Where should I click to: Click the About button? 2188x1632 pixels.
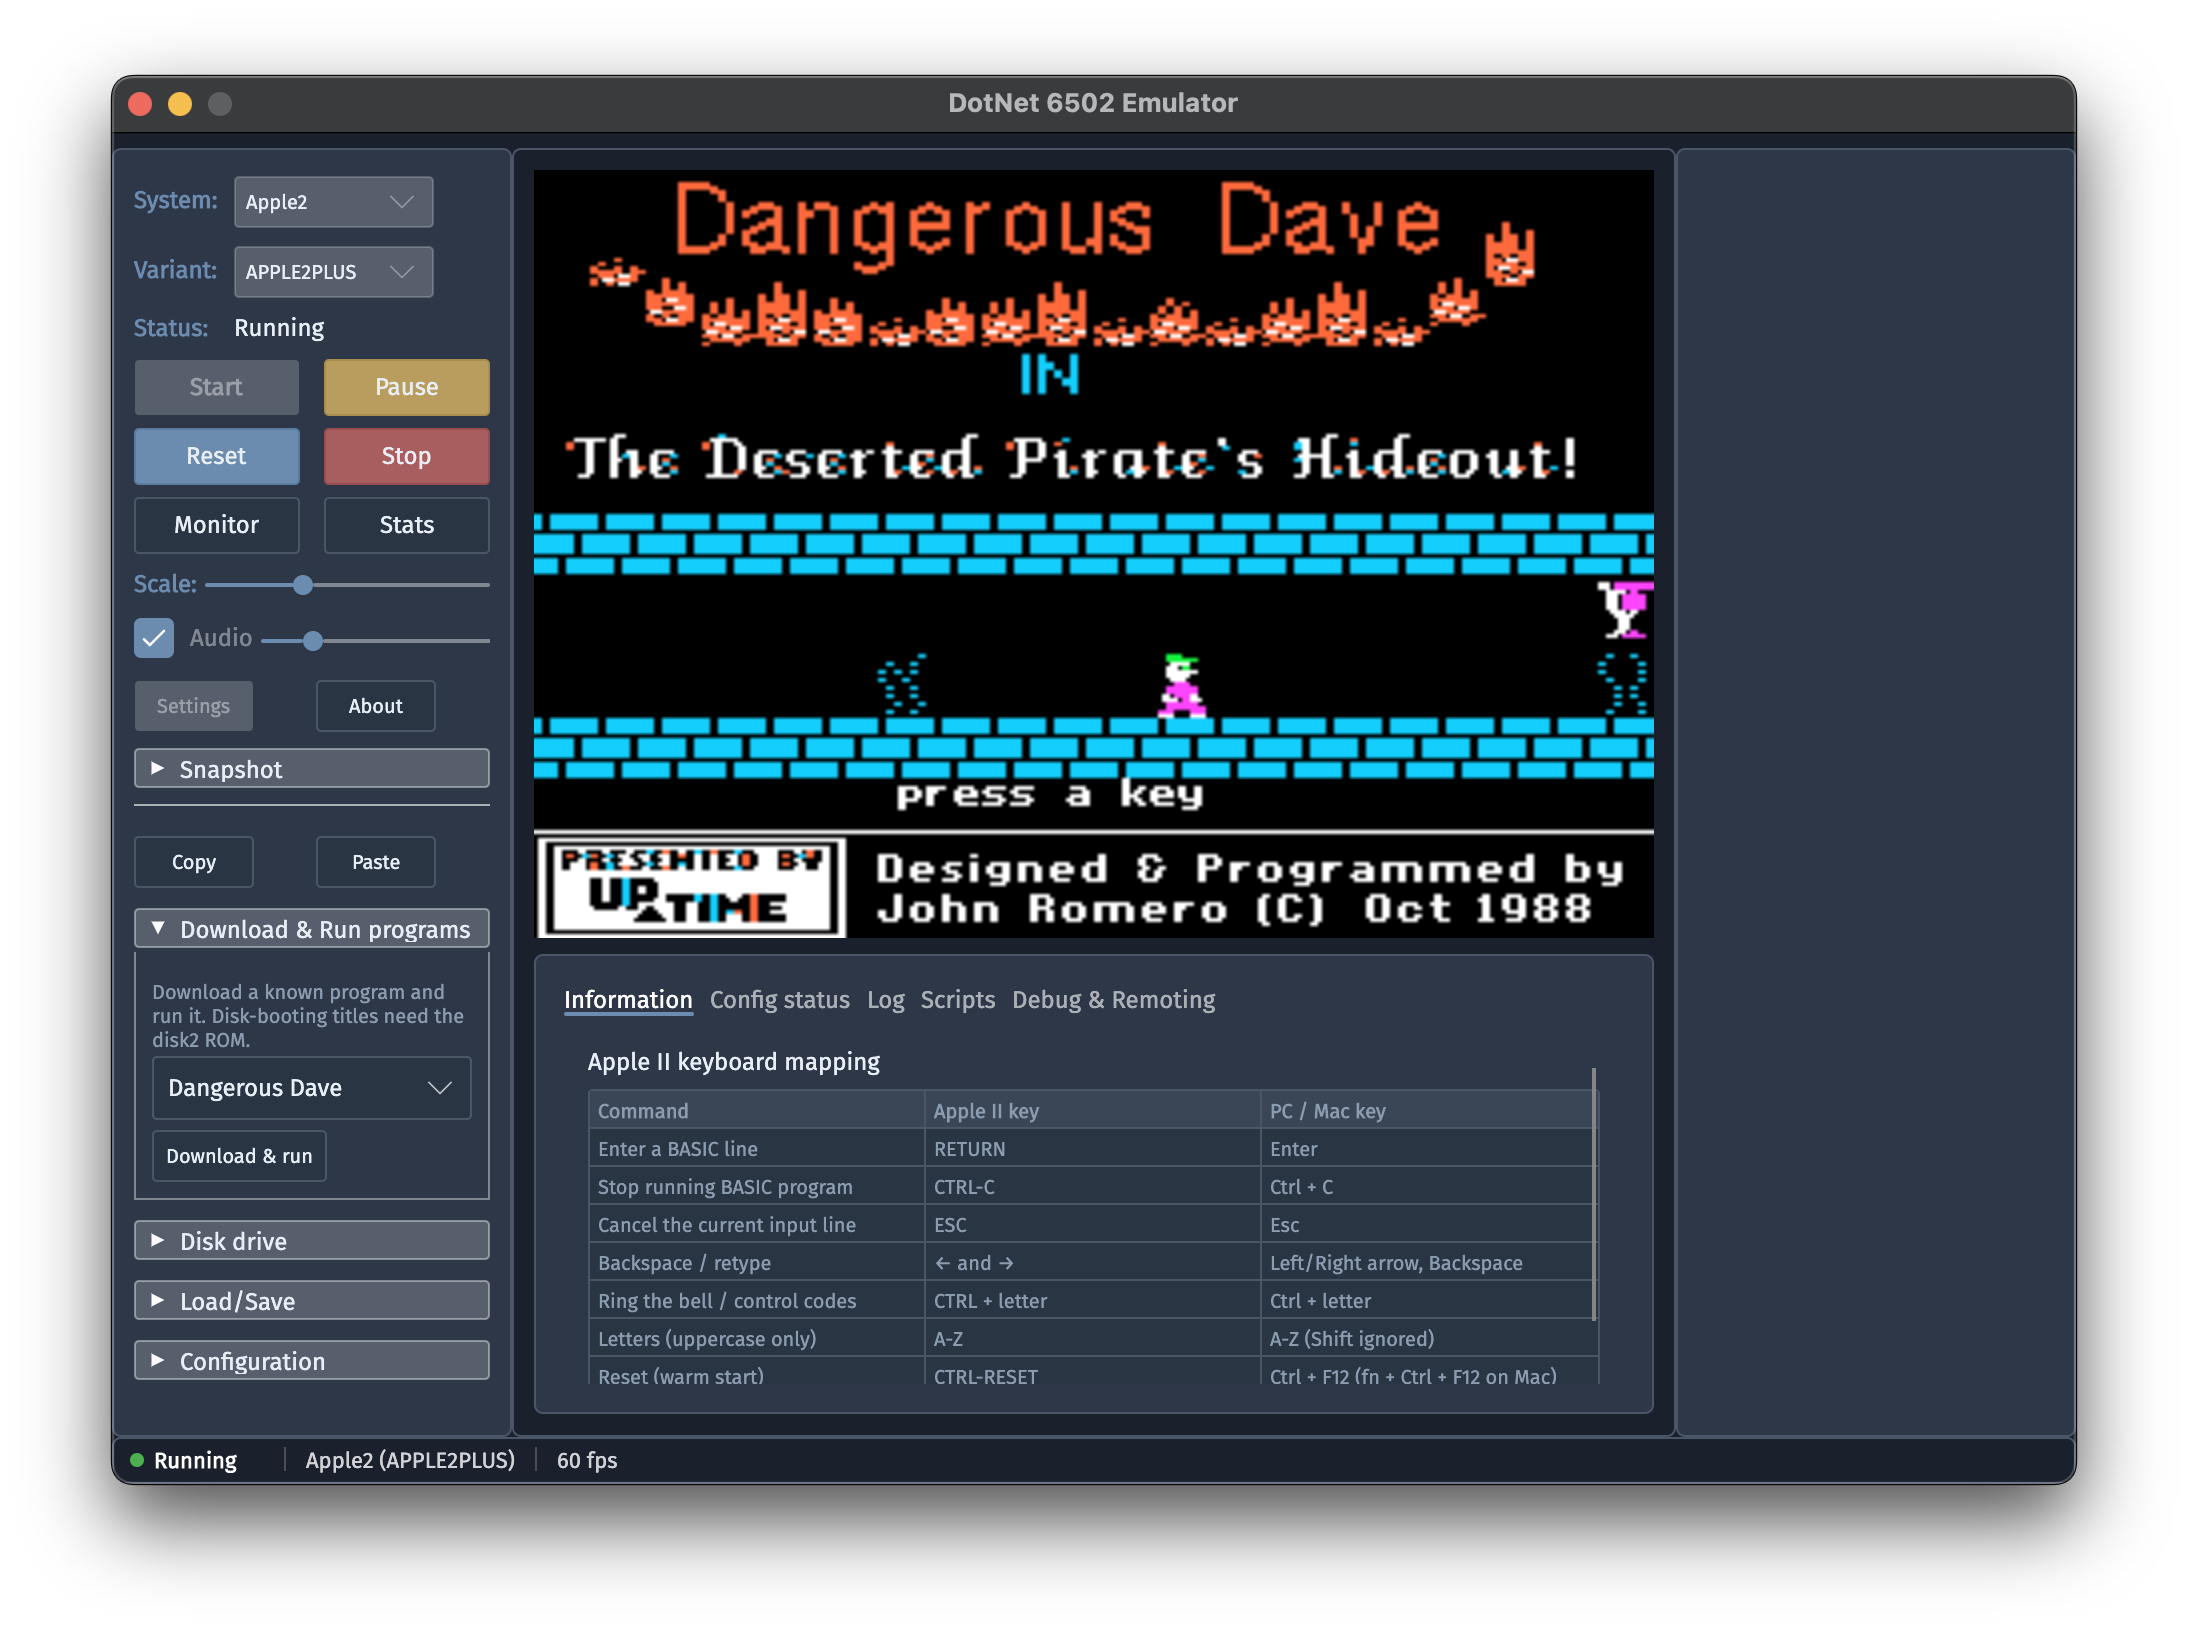[x=375, y=706]
